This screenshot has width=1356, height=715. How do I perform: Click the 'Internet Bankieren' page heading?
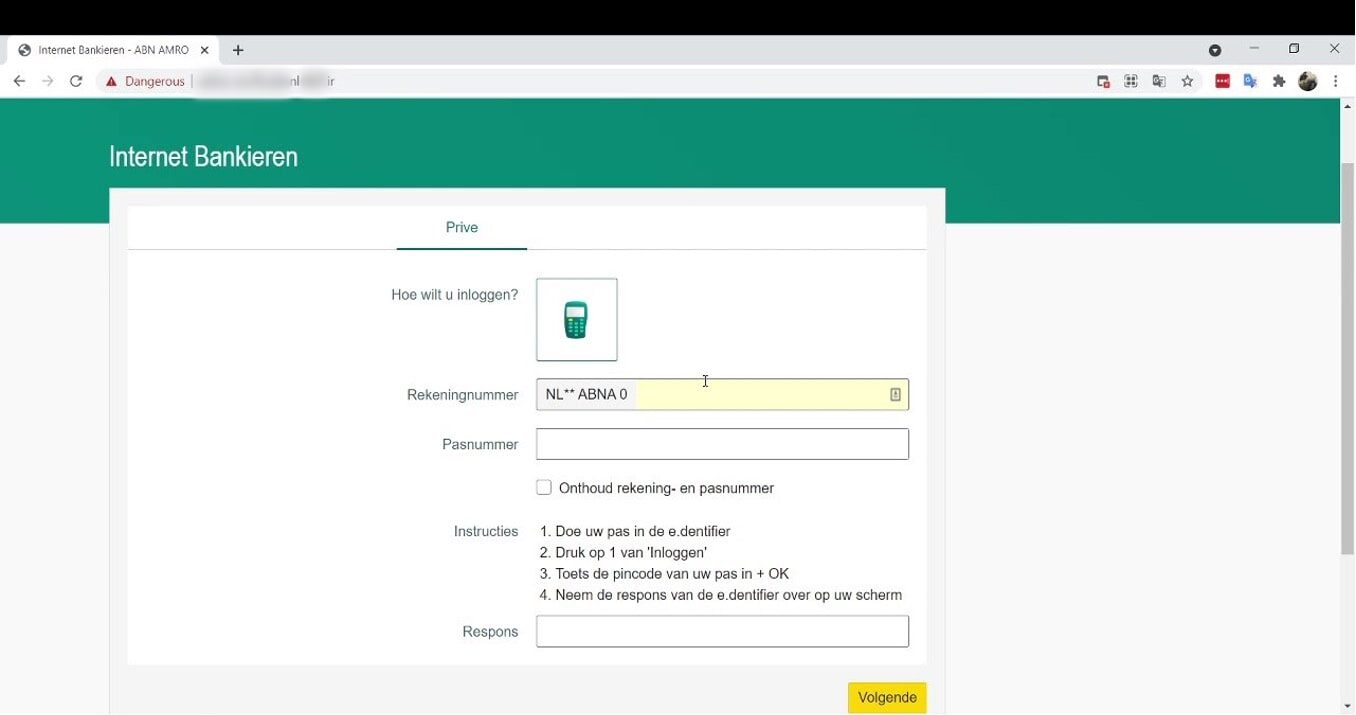point(203,157)
